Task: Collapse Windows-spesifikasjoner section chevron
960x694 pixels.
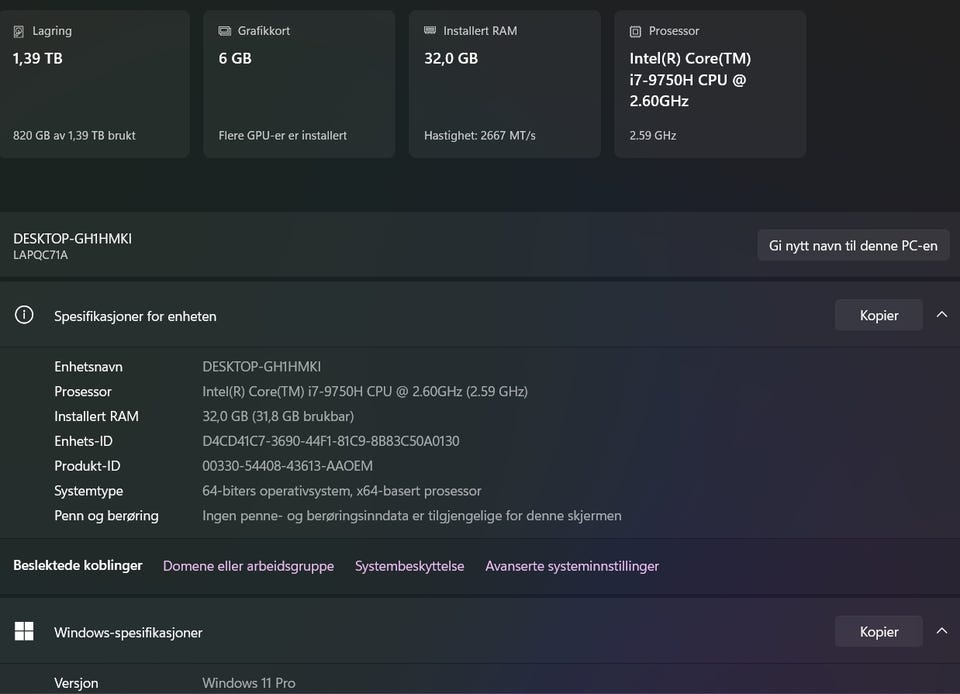Action: [x=942, y=631]
